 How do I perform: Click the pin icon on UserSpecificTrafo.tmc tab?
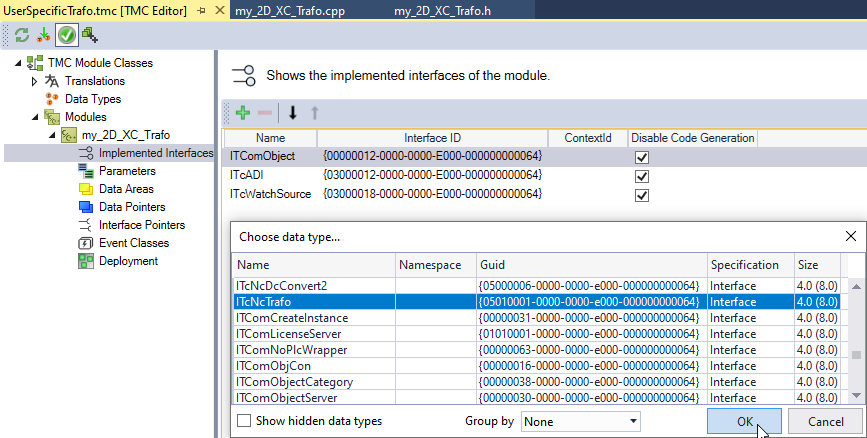tap(202, 11)
